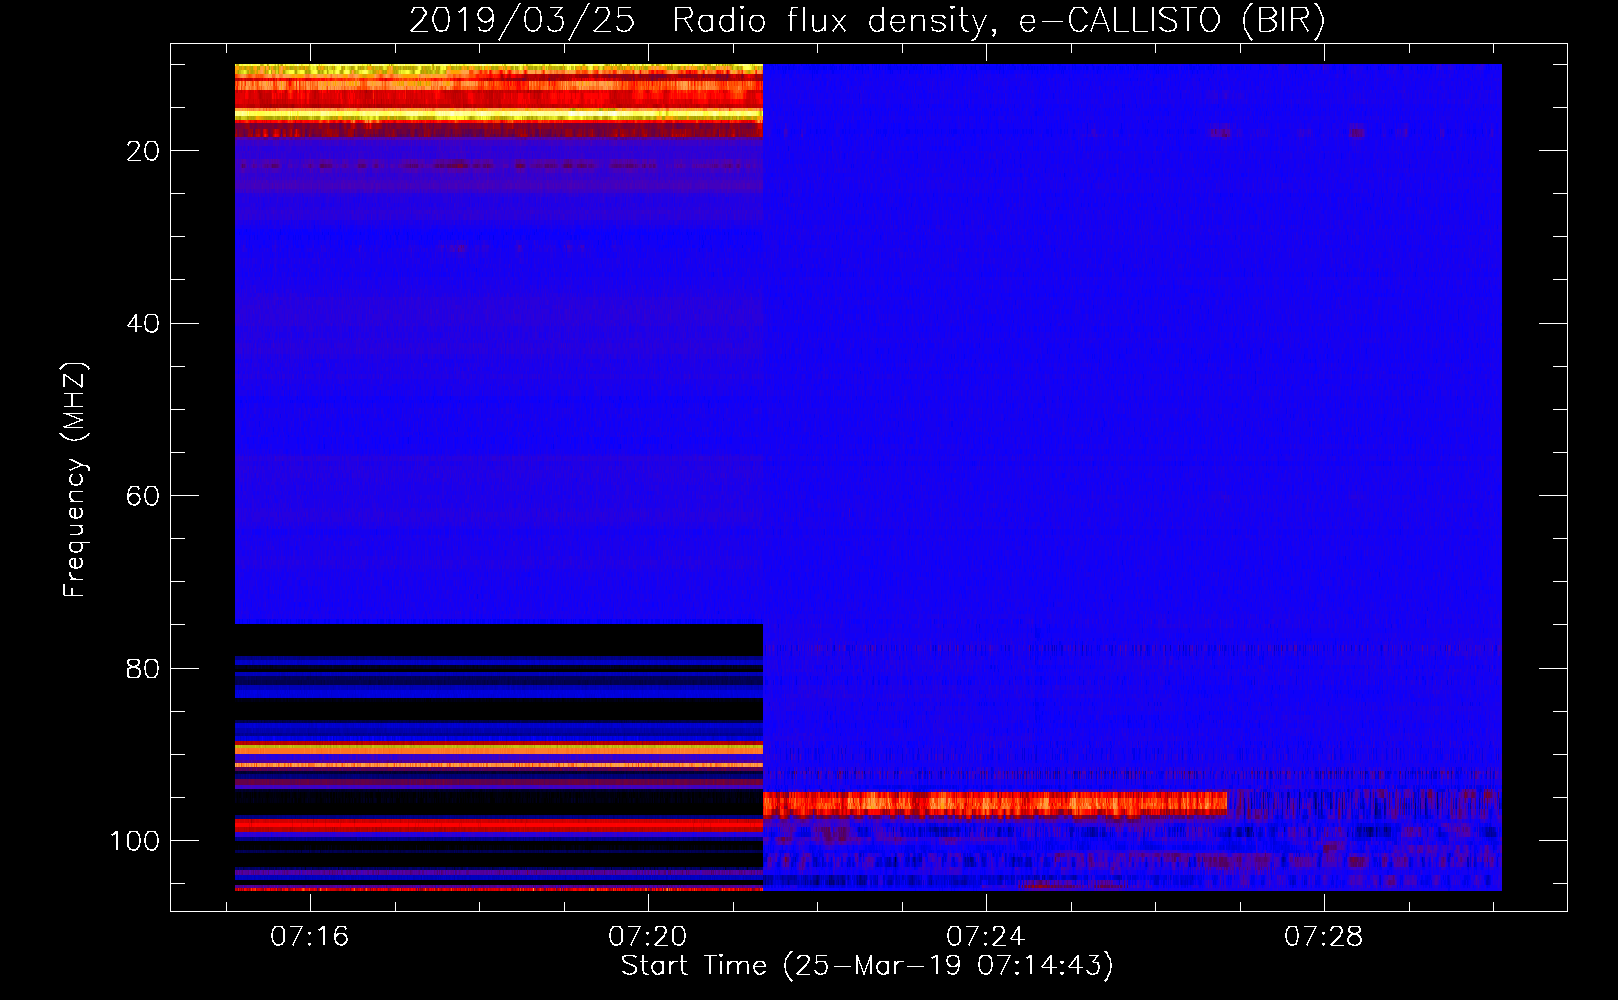Click the '07:28' time tick label
This screenshot has width=1618, height=1000.
tap(1324, 936)
